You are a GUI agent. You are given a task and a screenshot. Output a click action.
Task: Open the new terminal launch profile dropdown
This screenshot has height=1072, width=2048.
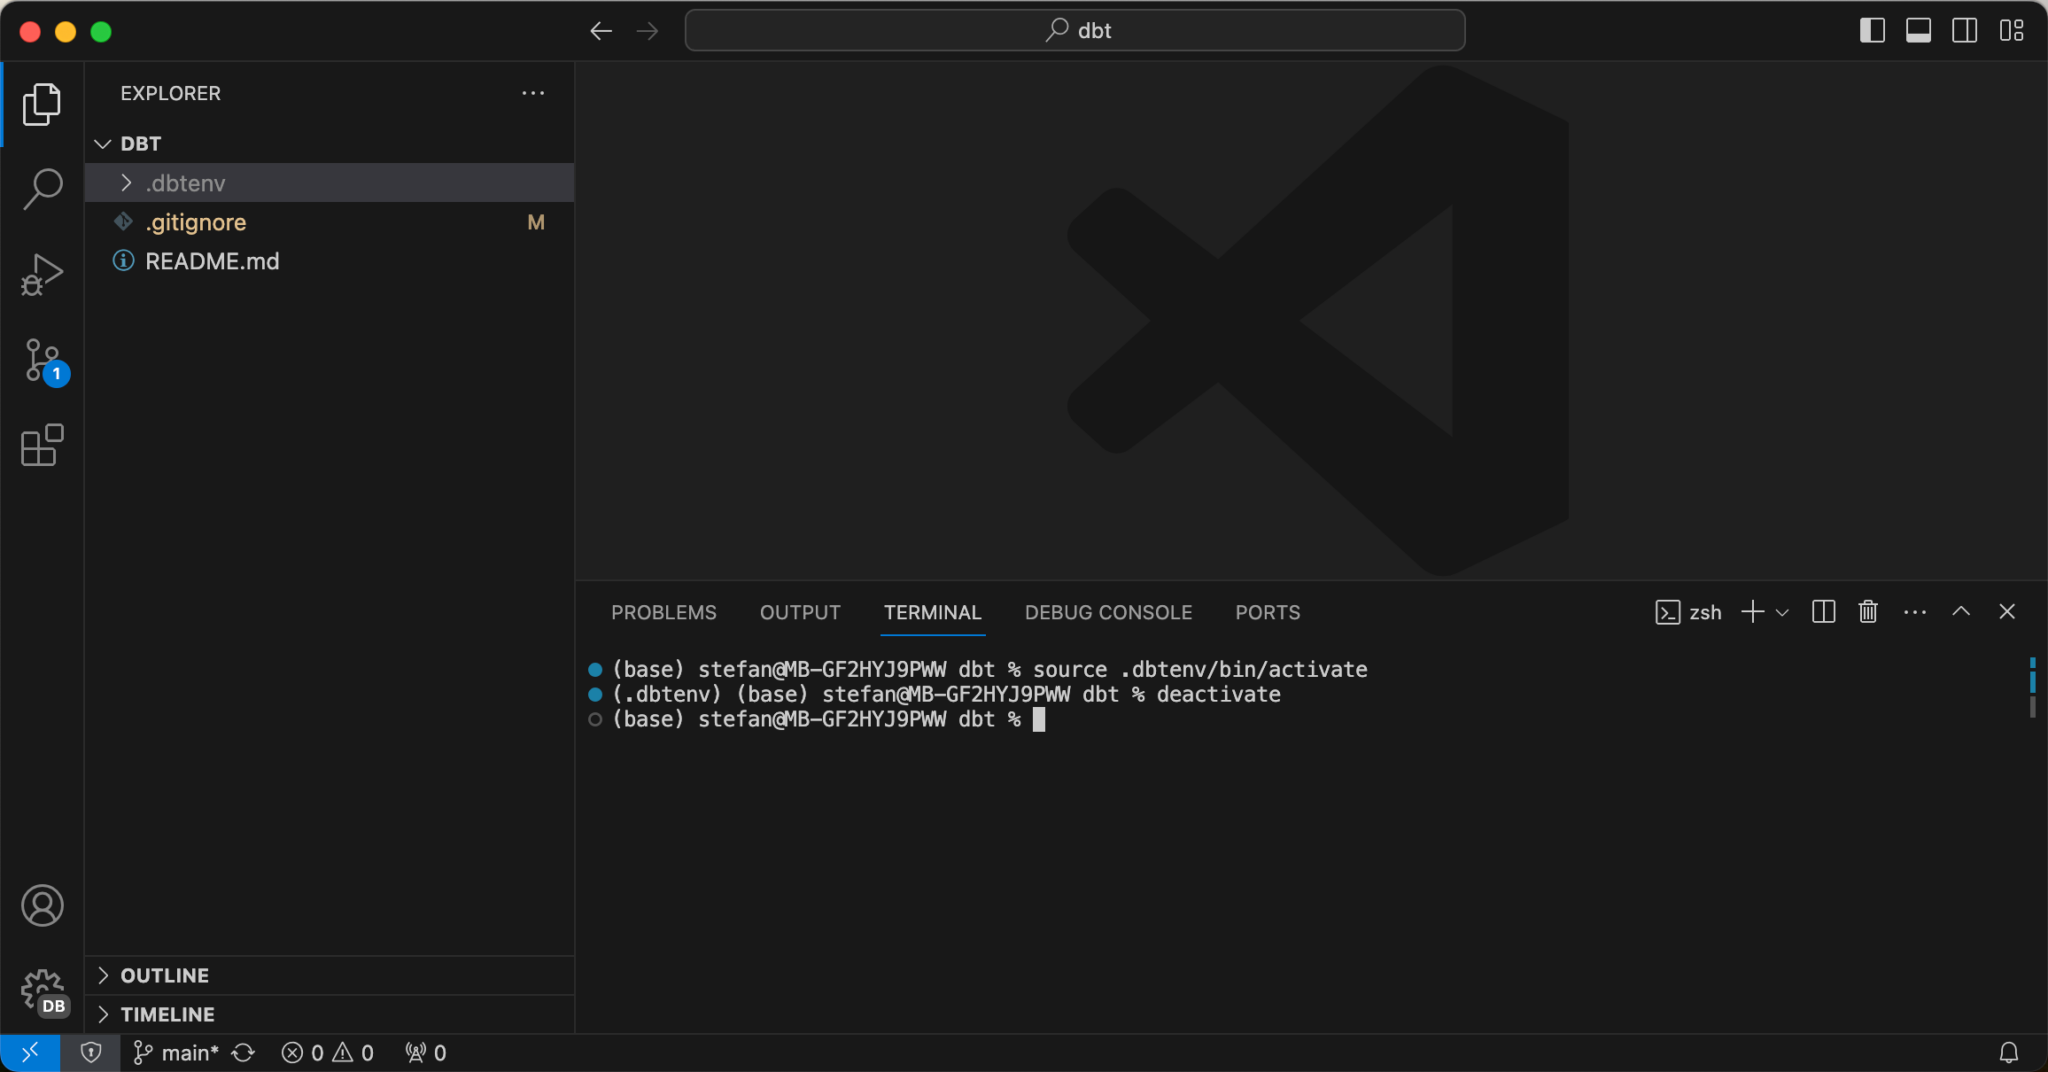pos(1782,612)
